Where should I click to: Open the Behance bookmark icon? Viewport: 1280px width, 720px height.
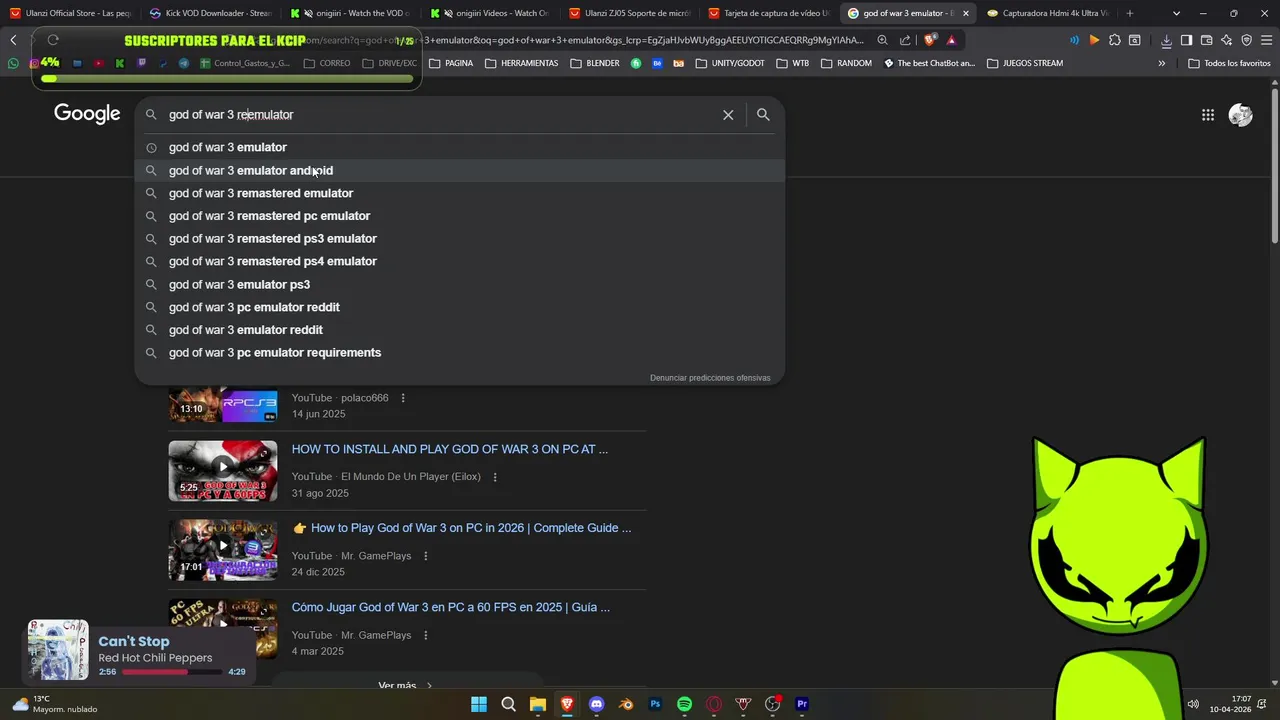coord(657,63)
